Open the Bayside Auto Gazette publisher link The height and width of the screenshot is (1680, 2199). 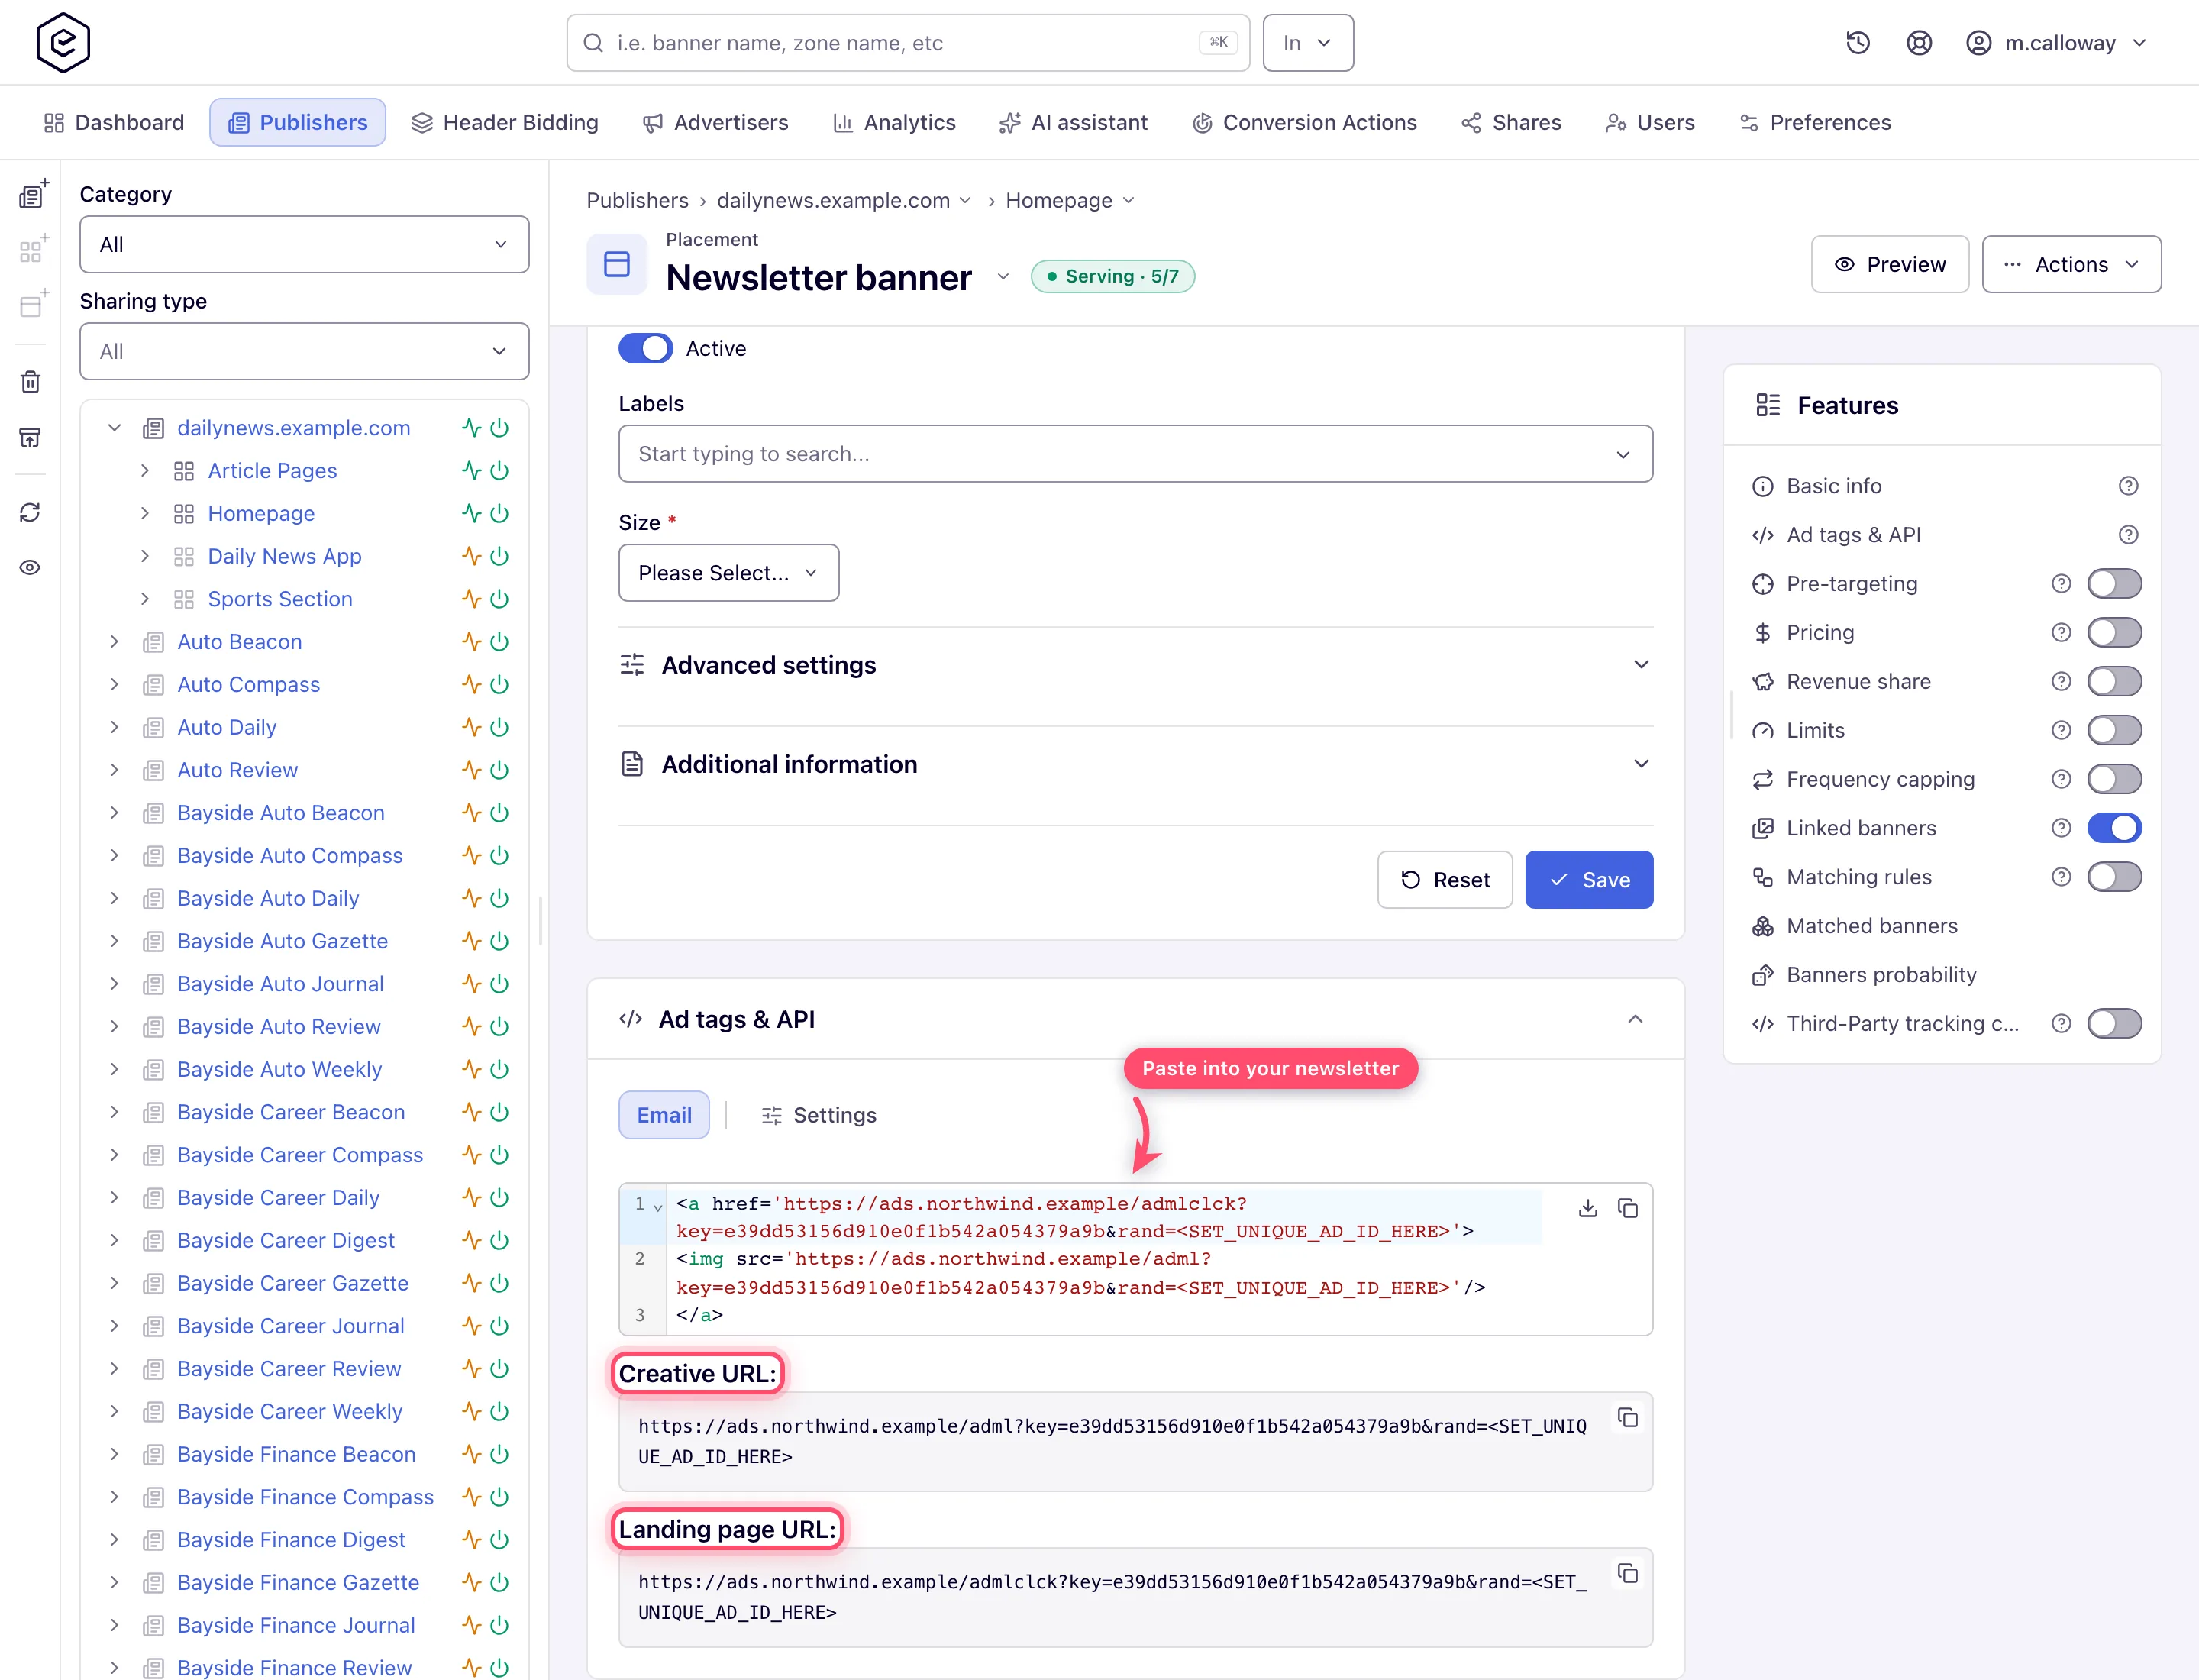[x=282, y=942]
